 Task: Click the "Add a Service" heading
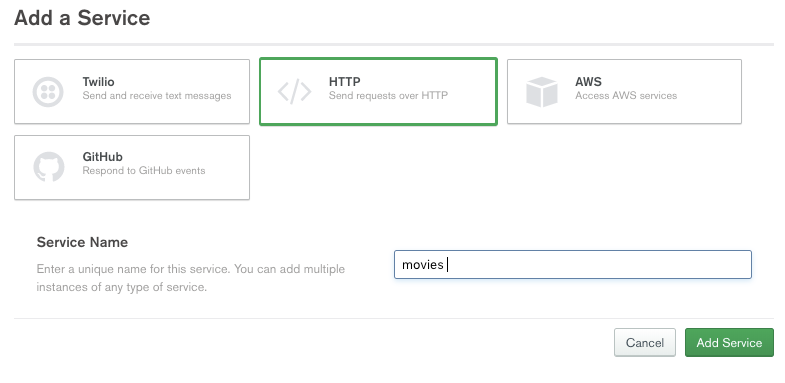coord(82,18)
